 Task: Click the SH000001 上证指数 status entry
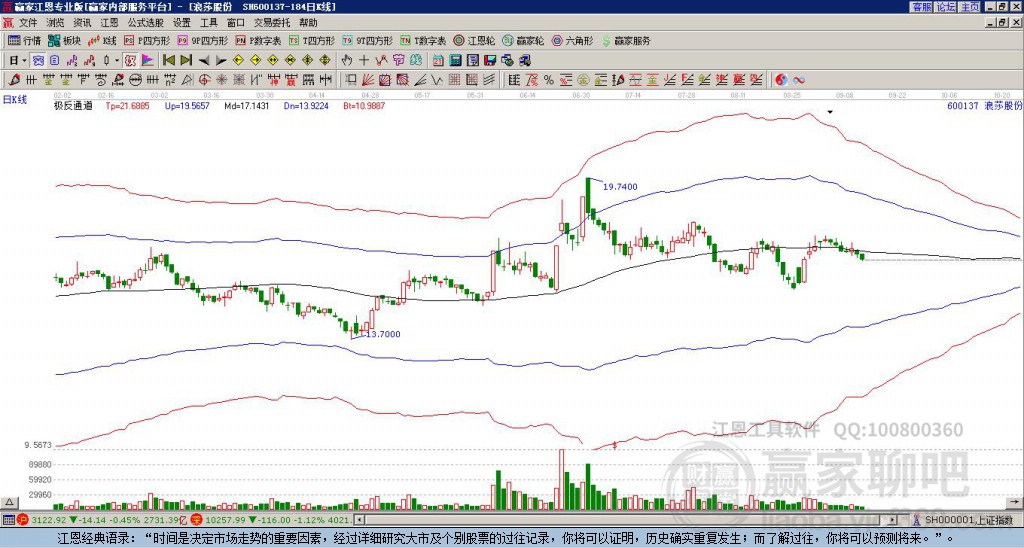(x=965, y=520)
